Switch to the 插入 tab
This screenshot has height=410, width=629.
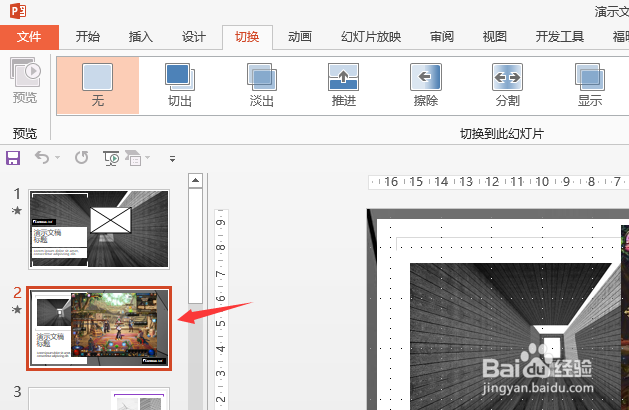tap(140, 37)
